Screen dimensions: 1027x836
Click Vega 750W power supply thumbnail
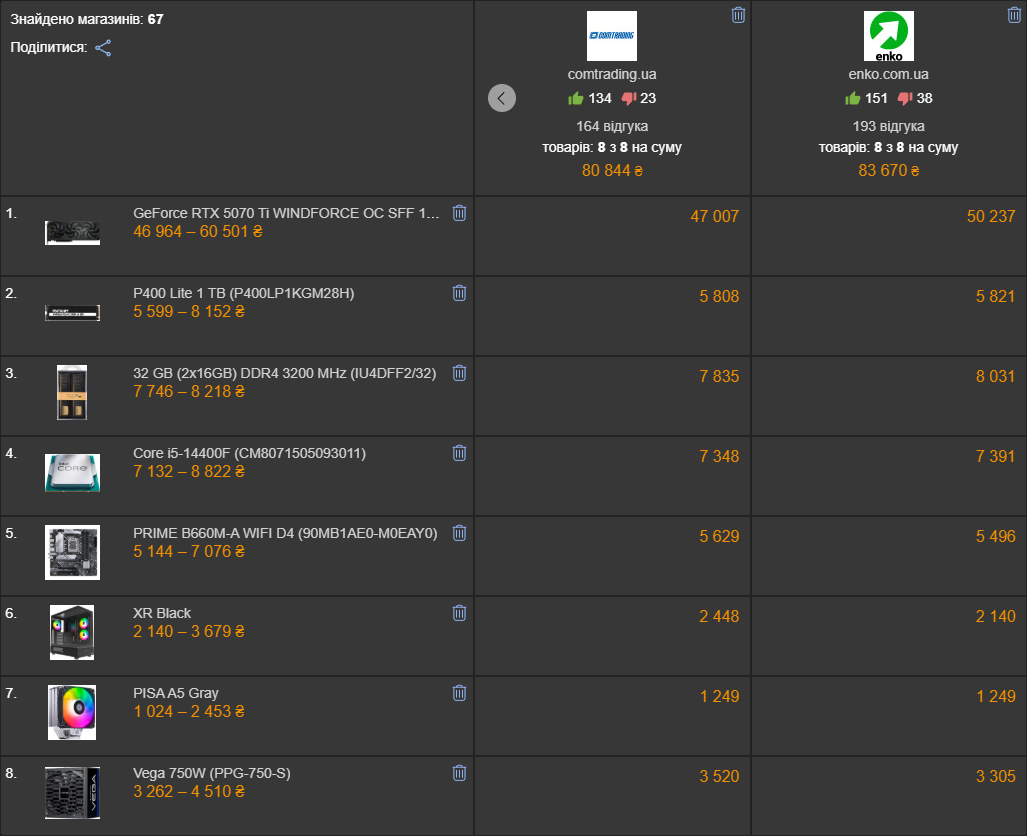pos(72,793)
